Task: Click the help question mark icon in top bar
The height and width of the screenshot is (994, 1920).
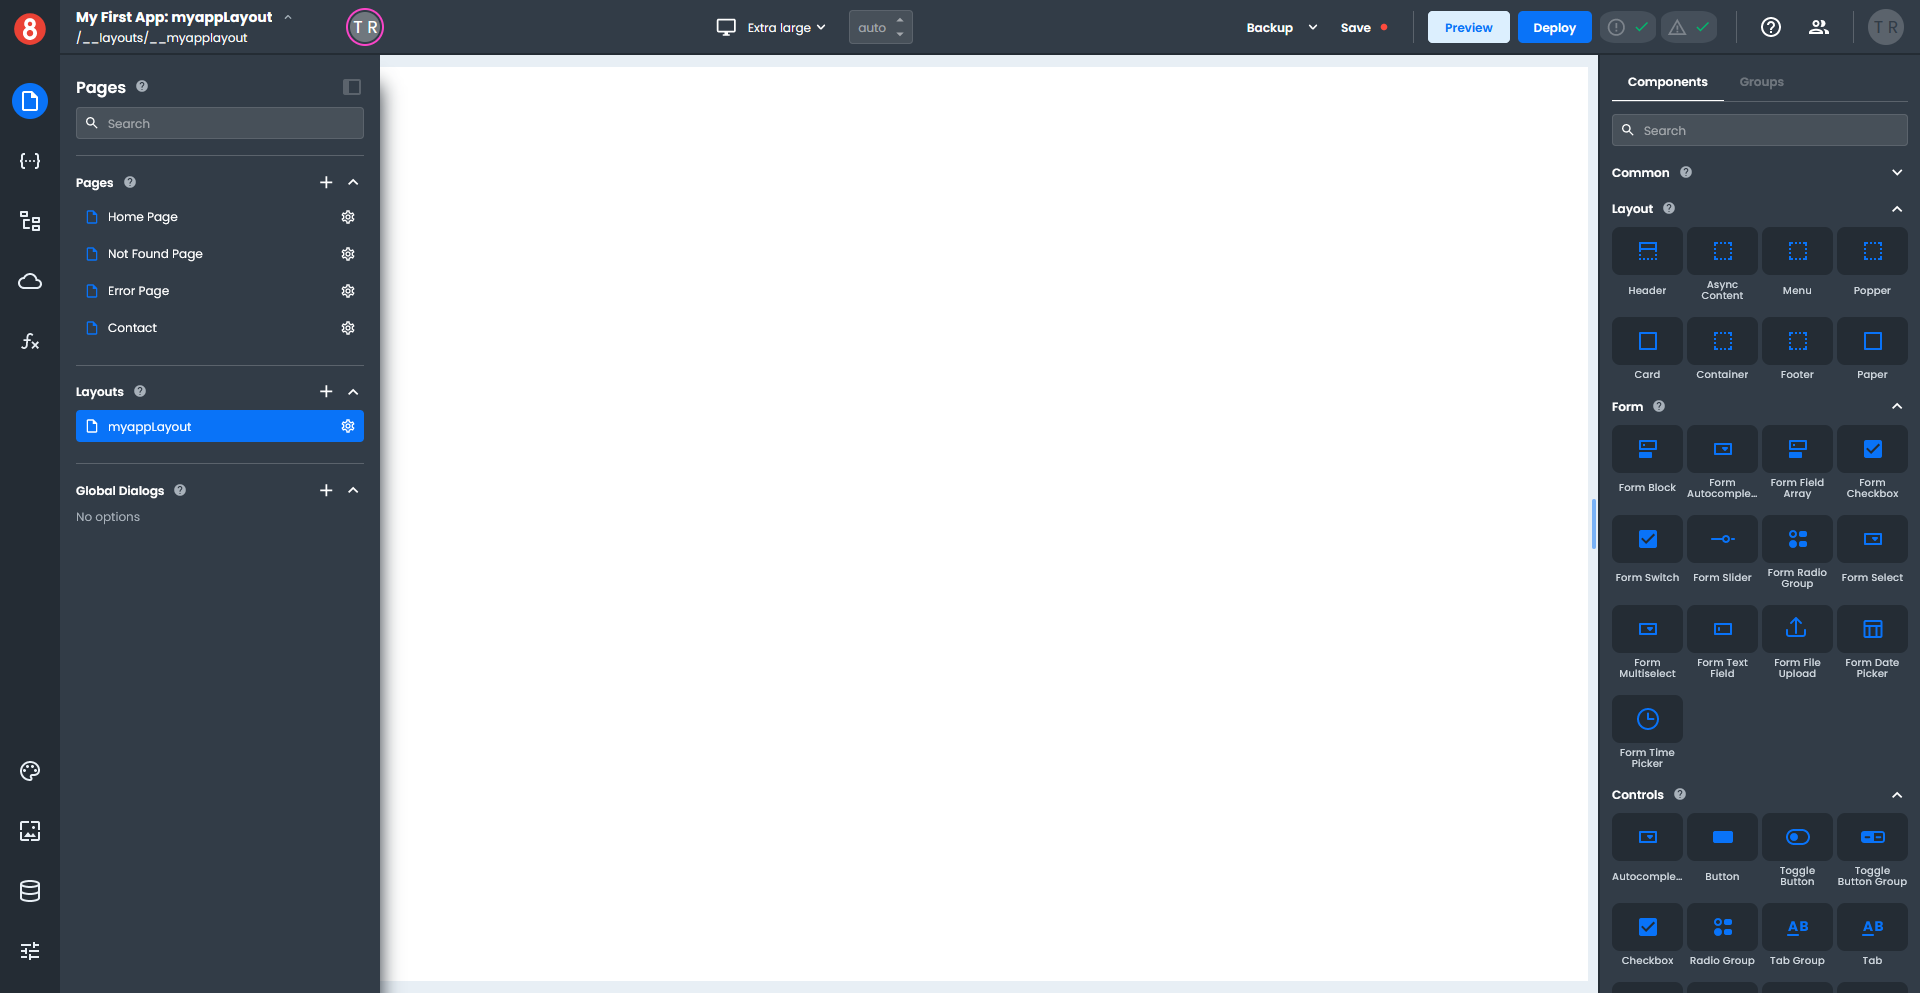Action: (1770, 28)
